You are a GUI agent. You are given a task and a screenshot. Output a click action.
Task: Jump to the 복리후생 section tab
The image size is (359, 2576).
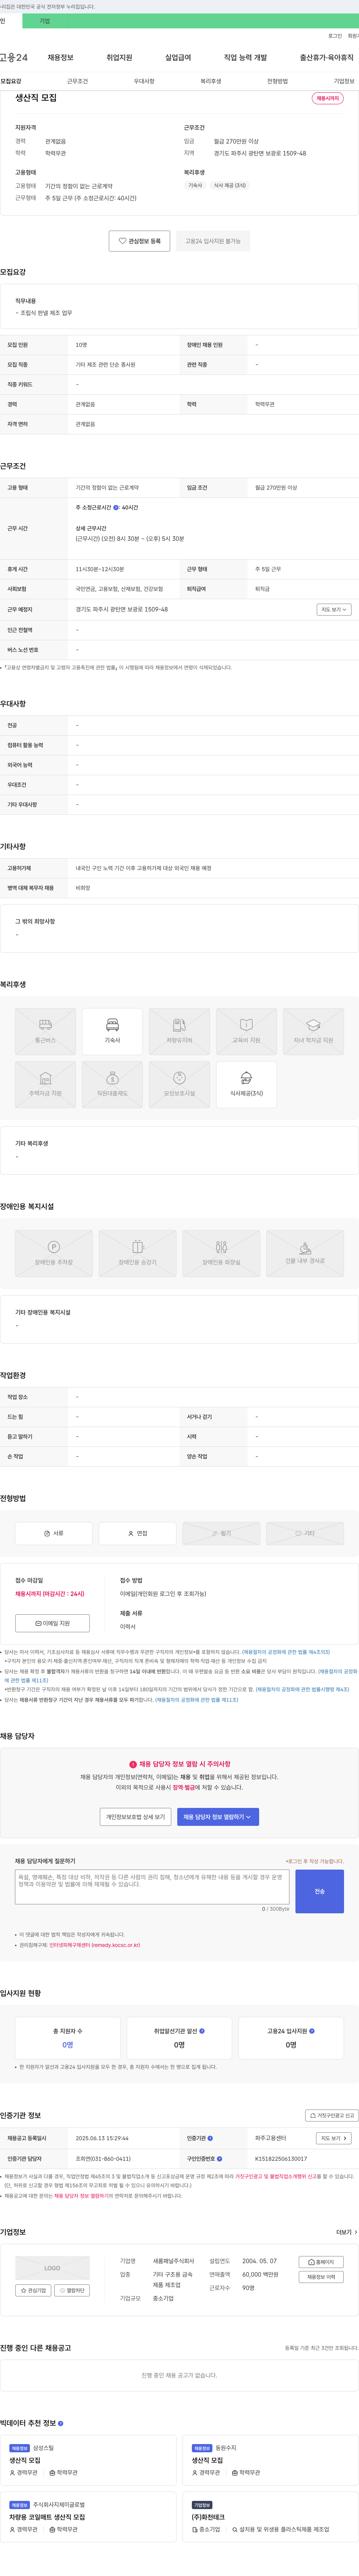(211, 81)
